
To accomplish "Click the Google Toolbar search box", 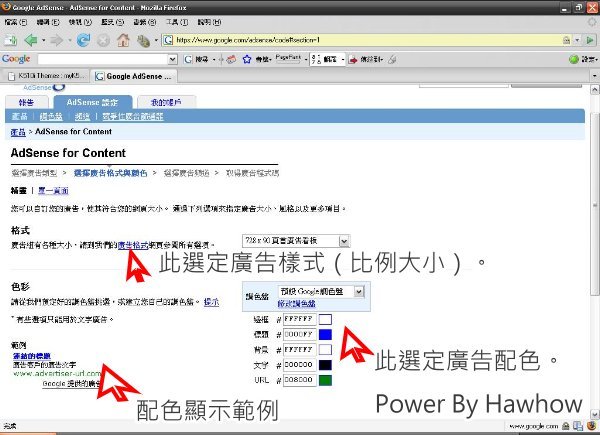I will pos(103,59).
